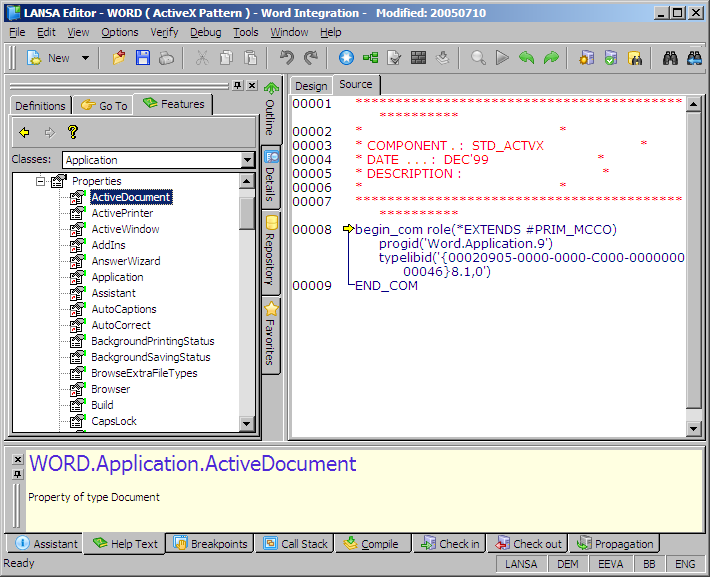Open the Breakpoints bottom tab
The image size is (710, 577).
[210, 544]
